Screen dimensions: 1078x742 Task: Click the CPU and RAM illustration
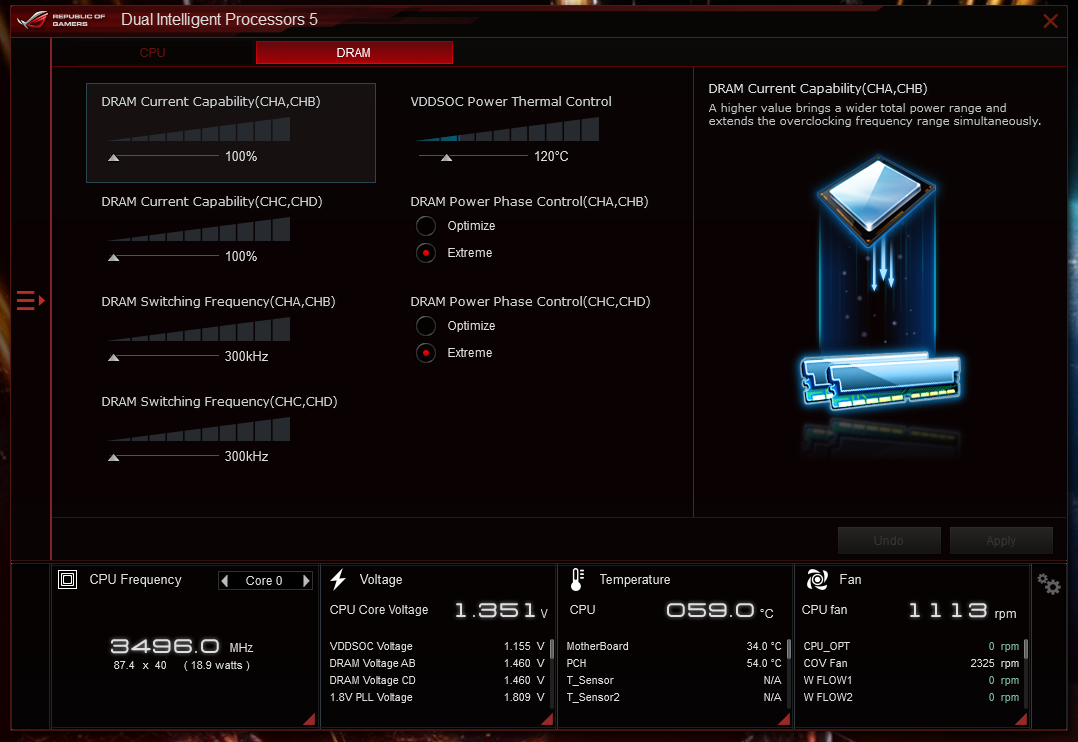click(x=879, y=285)
